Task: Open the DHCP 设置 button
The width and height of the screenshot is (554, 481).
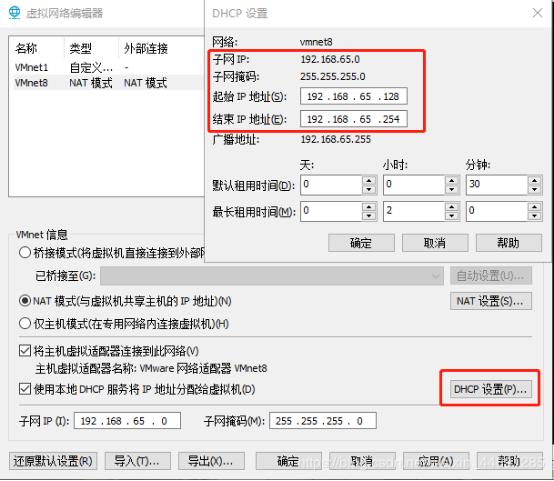Action: pos(491,389)
